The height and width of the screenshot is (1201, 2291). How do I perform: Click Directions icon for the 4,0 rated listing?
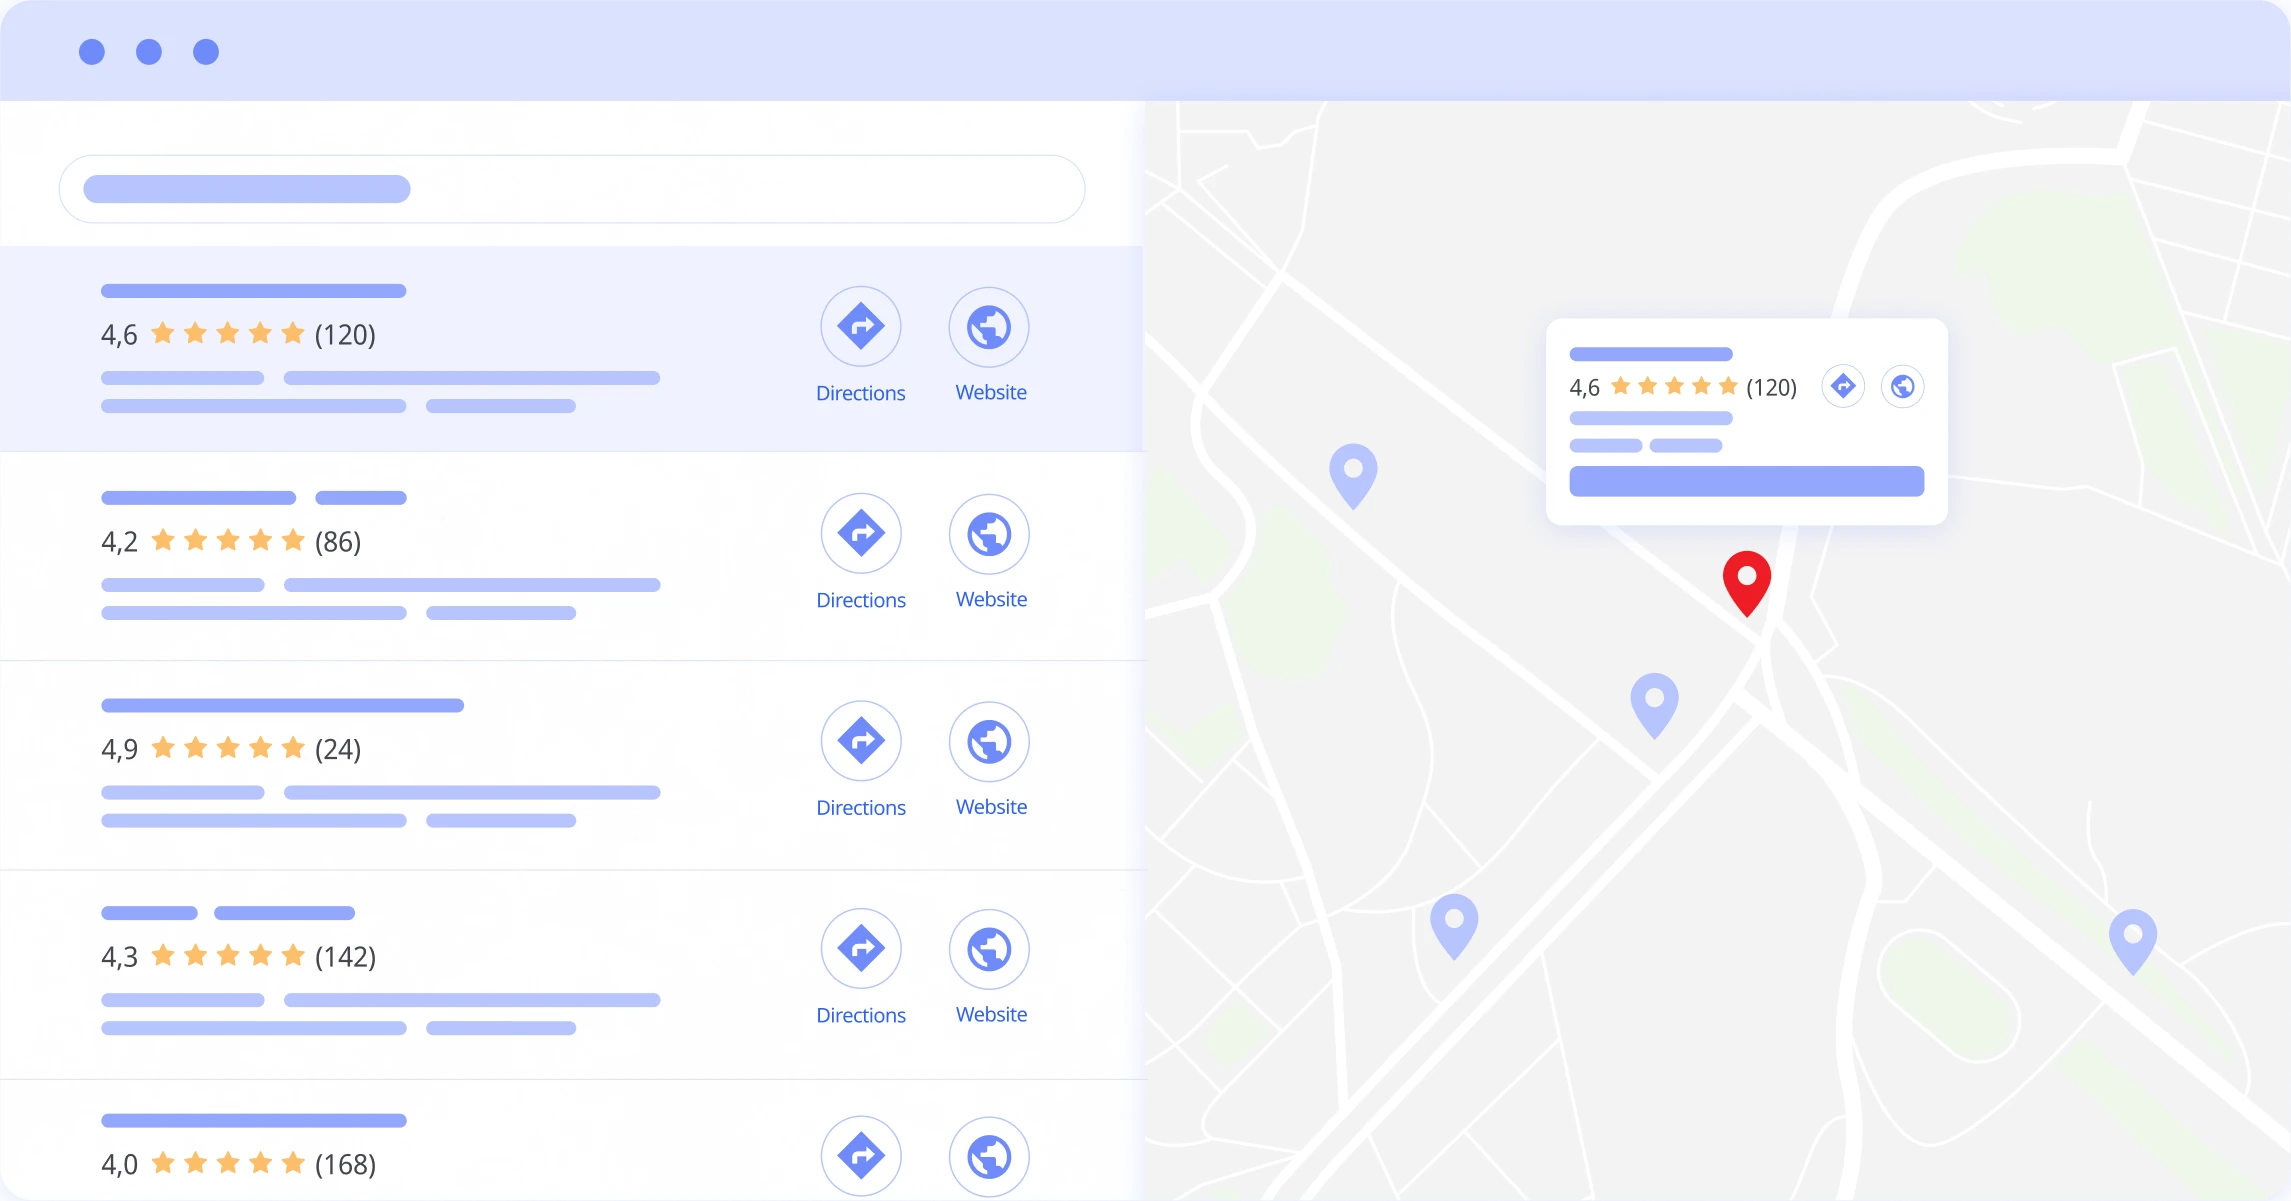pos(860,1156)
